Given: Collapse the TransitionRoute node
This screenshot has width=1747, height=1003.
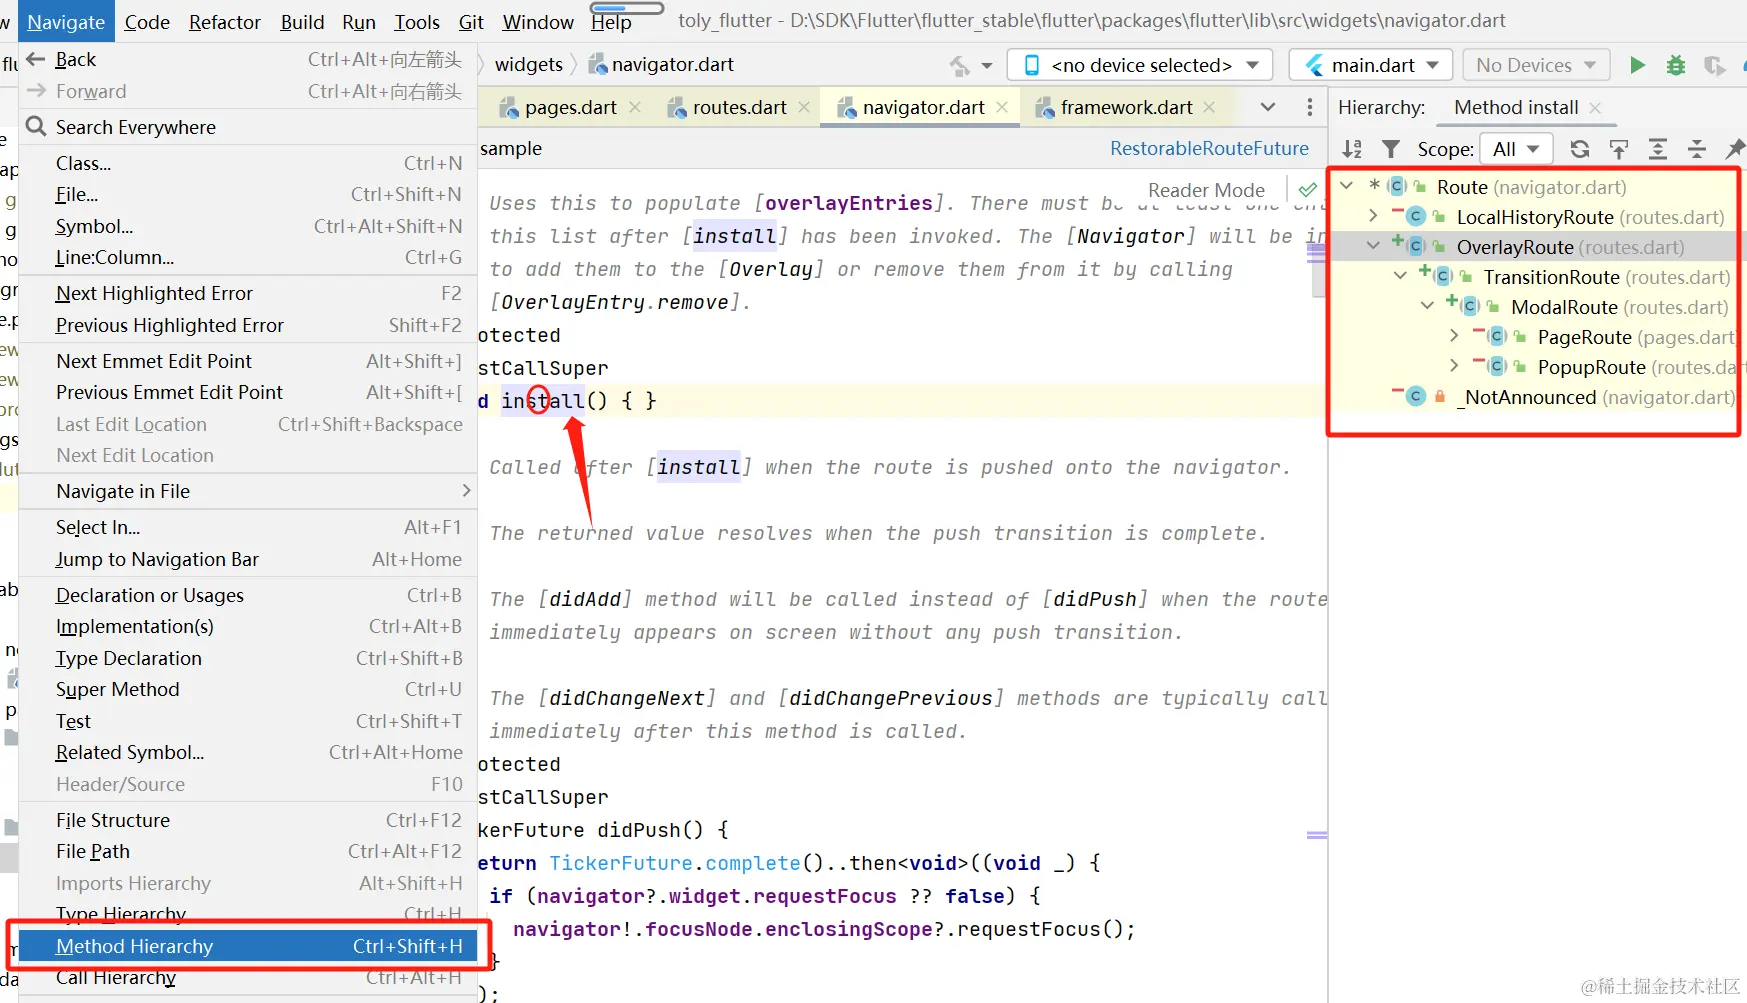Looking at the screenshot, I should coord(1400,276).
